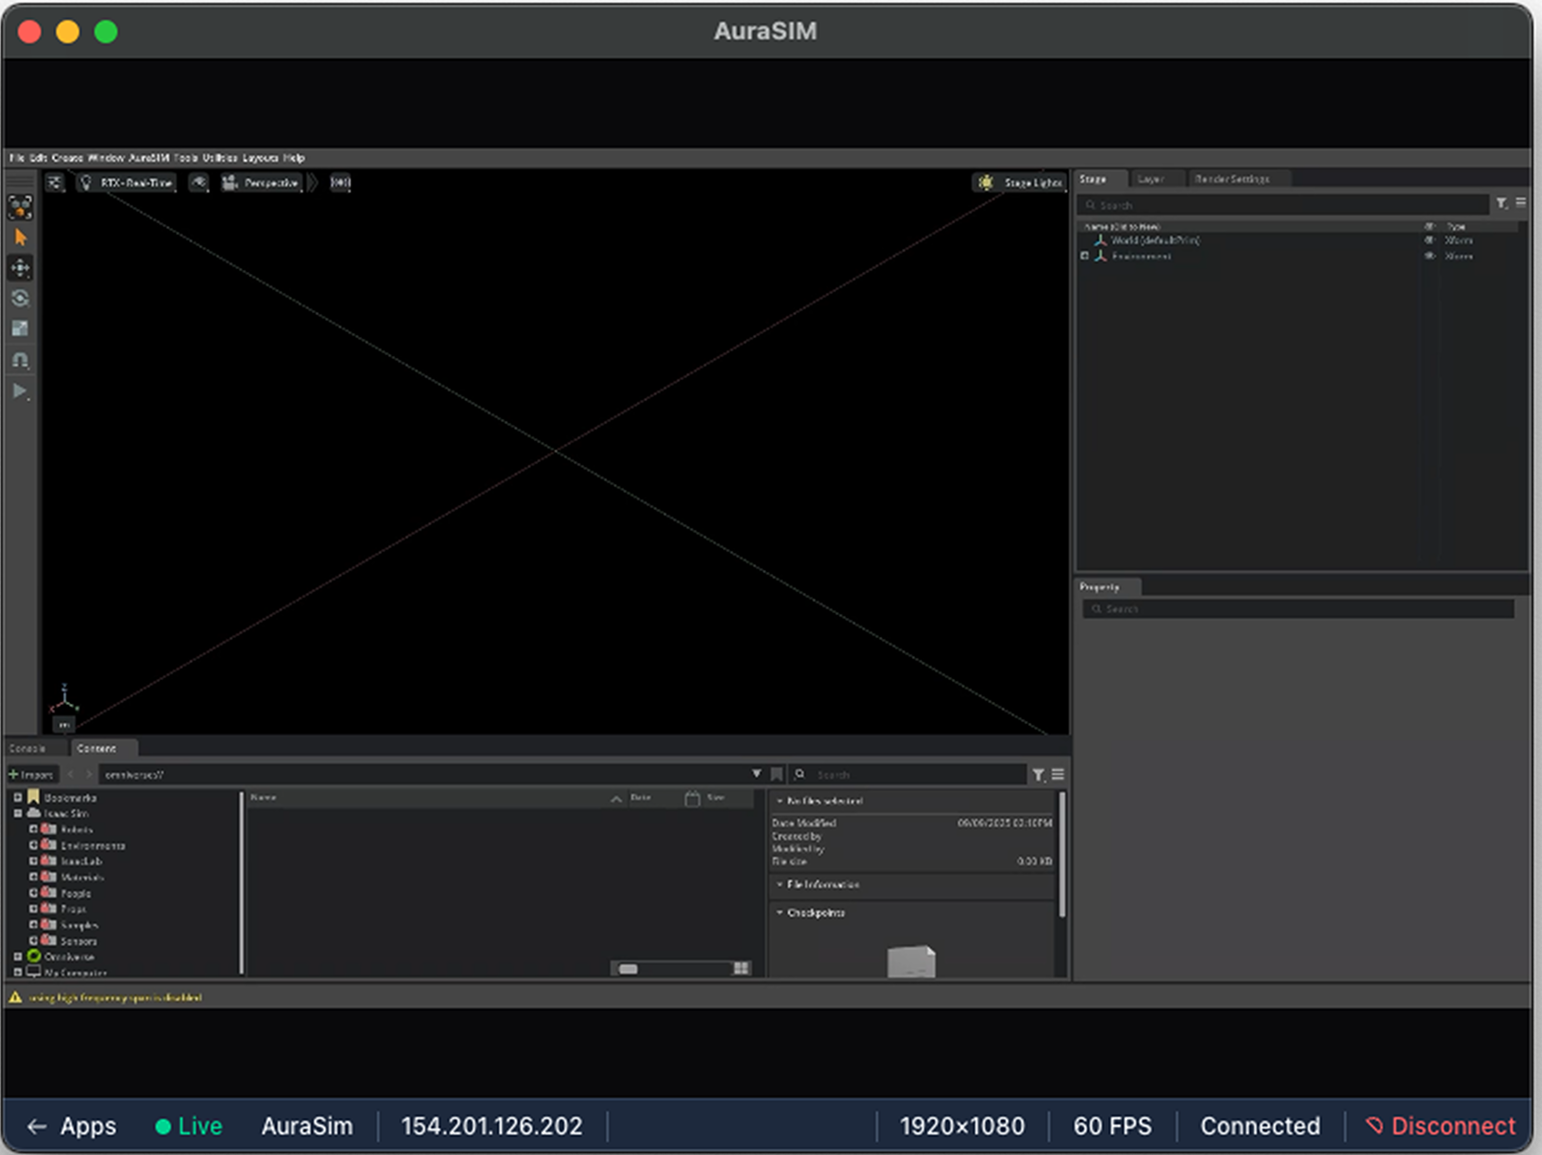1542x1155 pixels.
Task: Expand the Robots folder
Action: coord(34,830)
